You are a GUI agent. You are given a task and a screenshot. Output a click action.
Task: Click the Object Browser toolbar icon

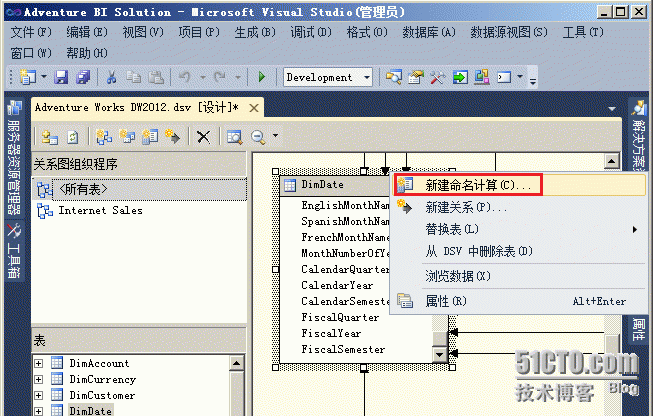click(482, 77)
